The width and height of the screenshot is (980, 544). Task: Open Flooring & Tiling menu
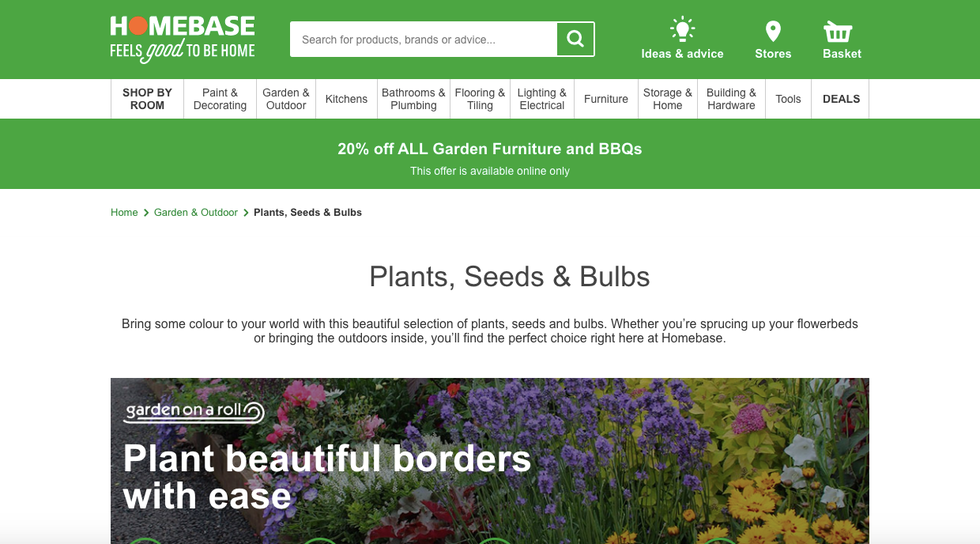[480, 99]
